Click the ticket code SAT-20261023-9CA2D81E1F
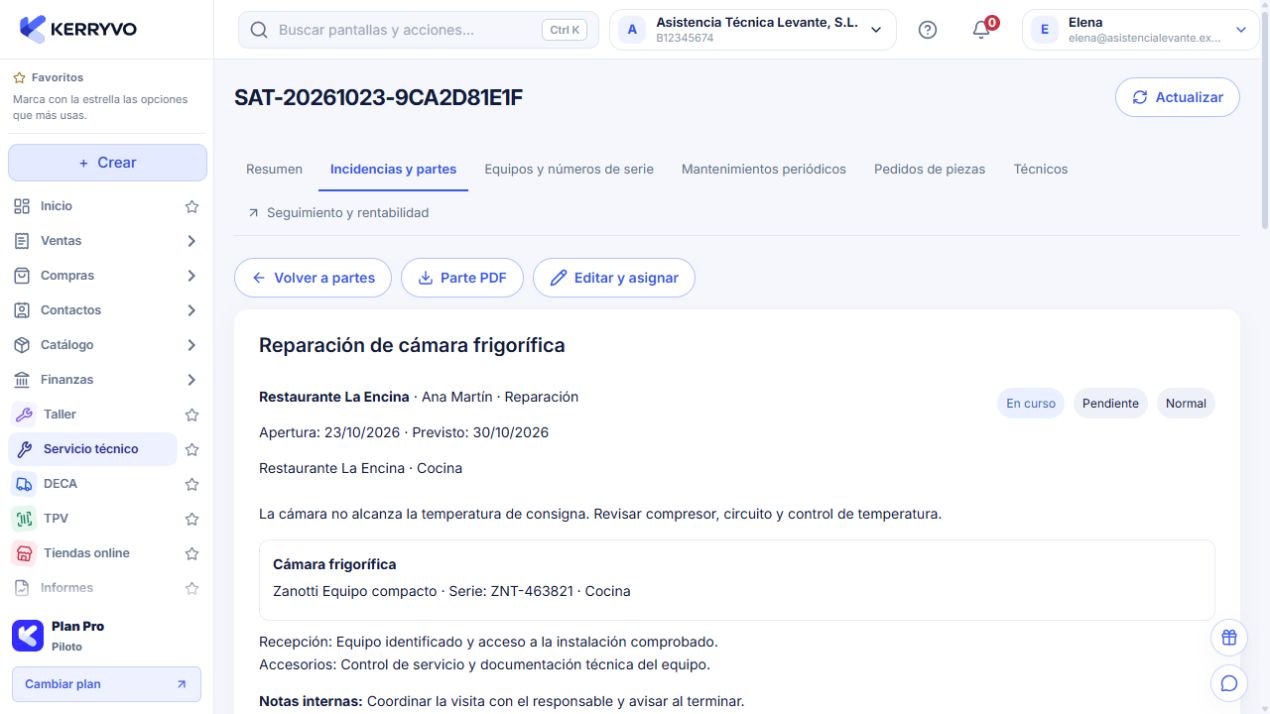Viewport: 1270px width, 714px height. click(379, 97)
